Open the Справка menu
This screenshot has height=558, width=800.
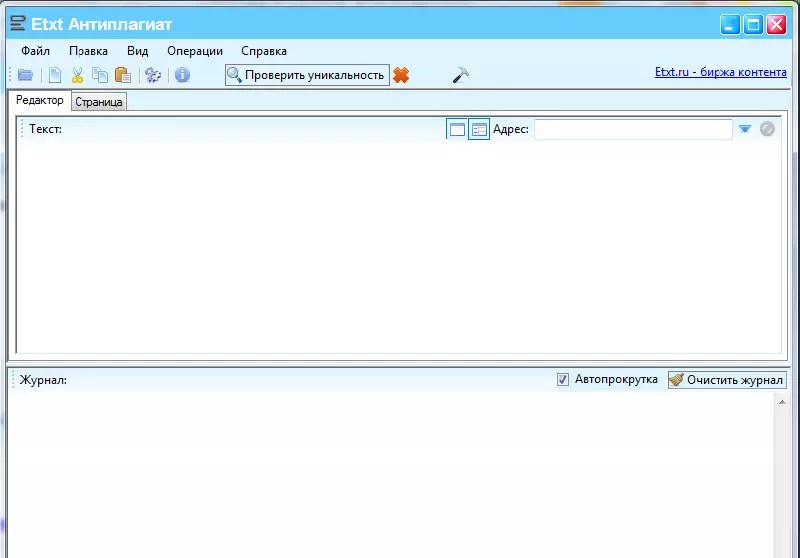pyautogui.click(x=264, y=51)
